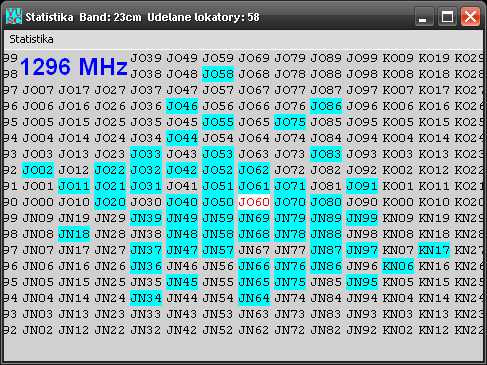Select highlighted locator JO91
This screenshot has height=365, width=487.
tap(362, 186)
